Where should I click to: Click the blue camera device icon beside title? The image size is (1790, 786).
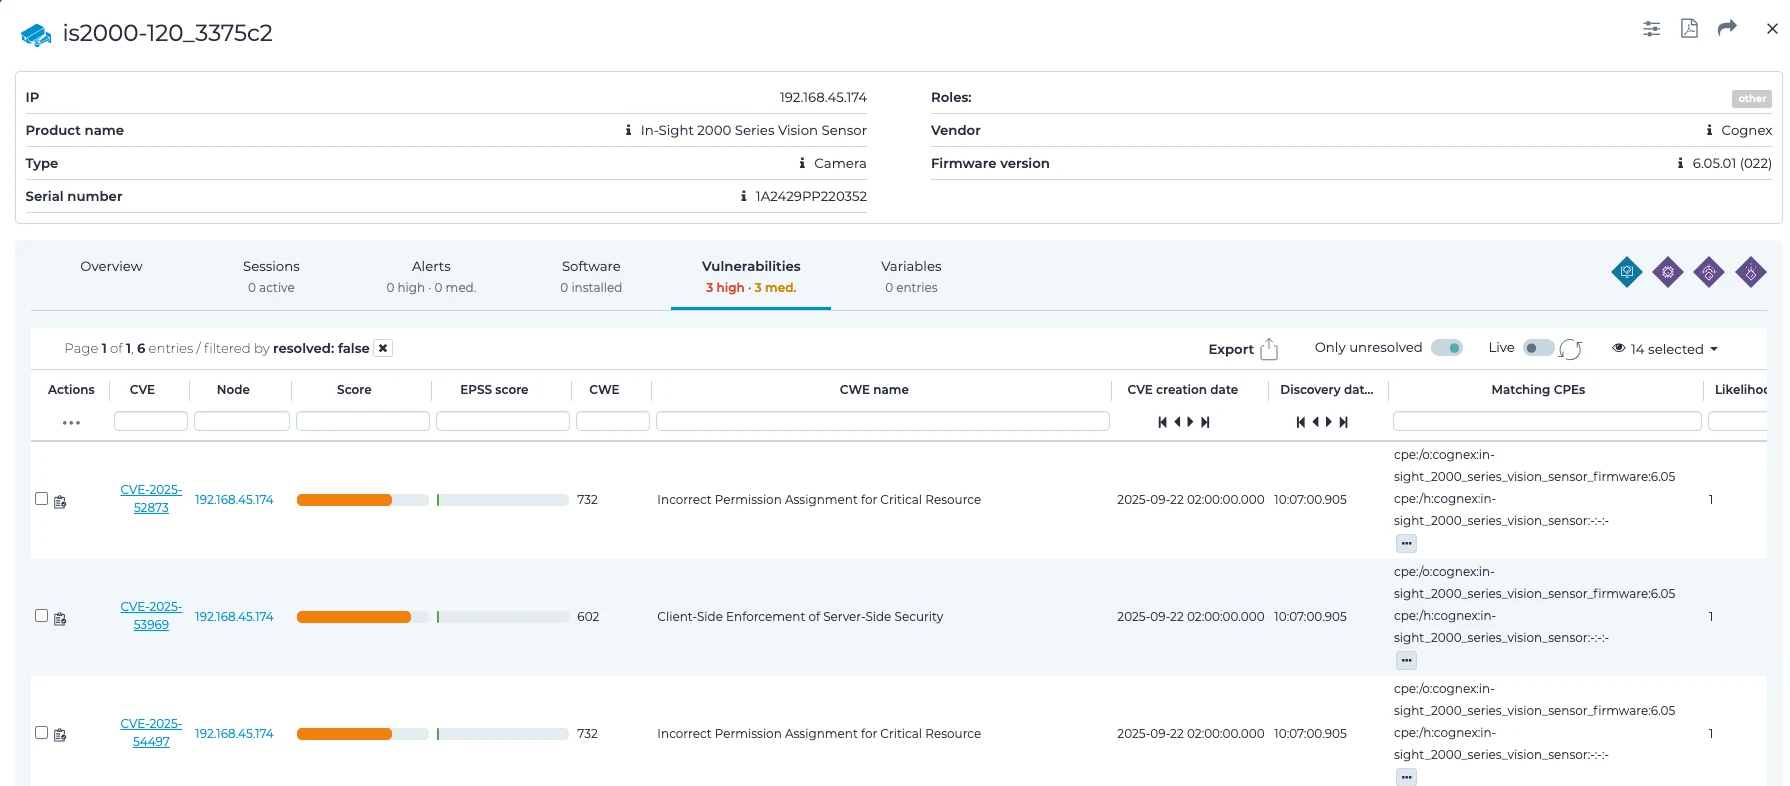(x=36, y=35)
